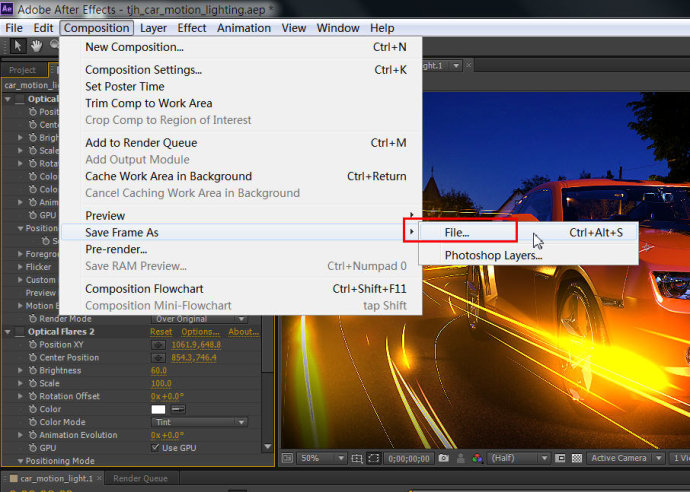Open the Render Mode Over Original dropdown

pos(199,319)
